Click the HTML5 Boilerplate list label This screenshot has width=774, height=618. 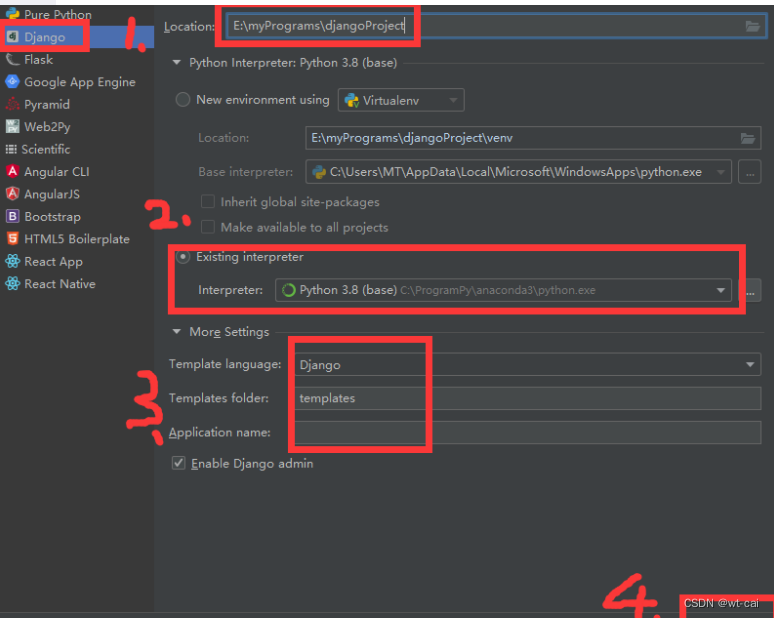(x=77, y=239)
